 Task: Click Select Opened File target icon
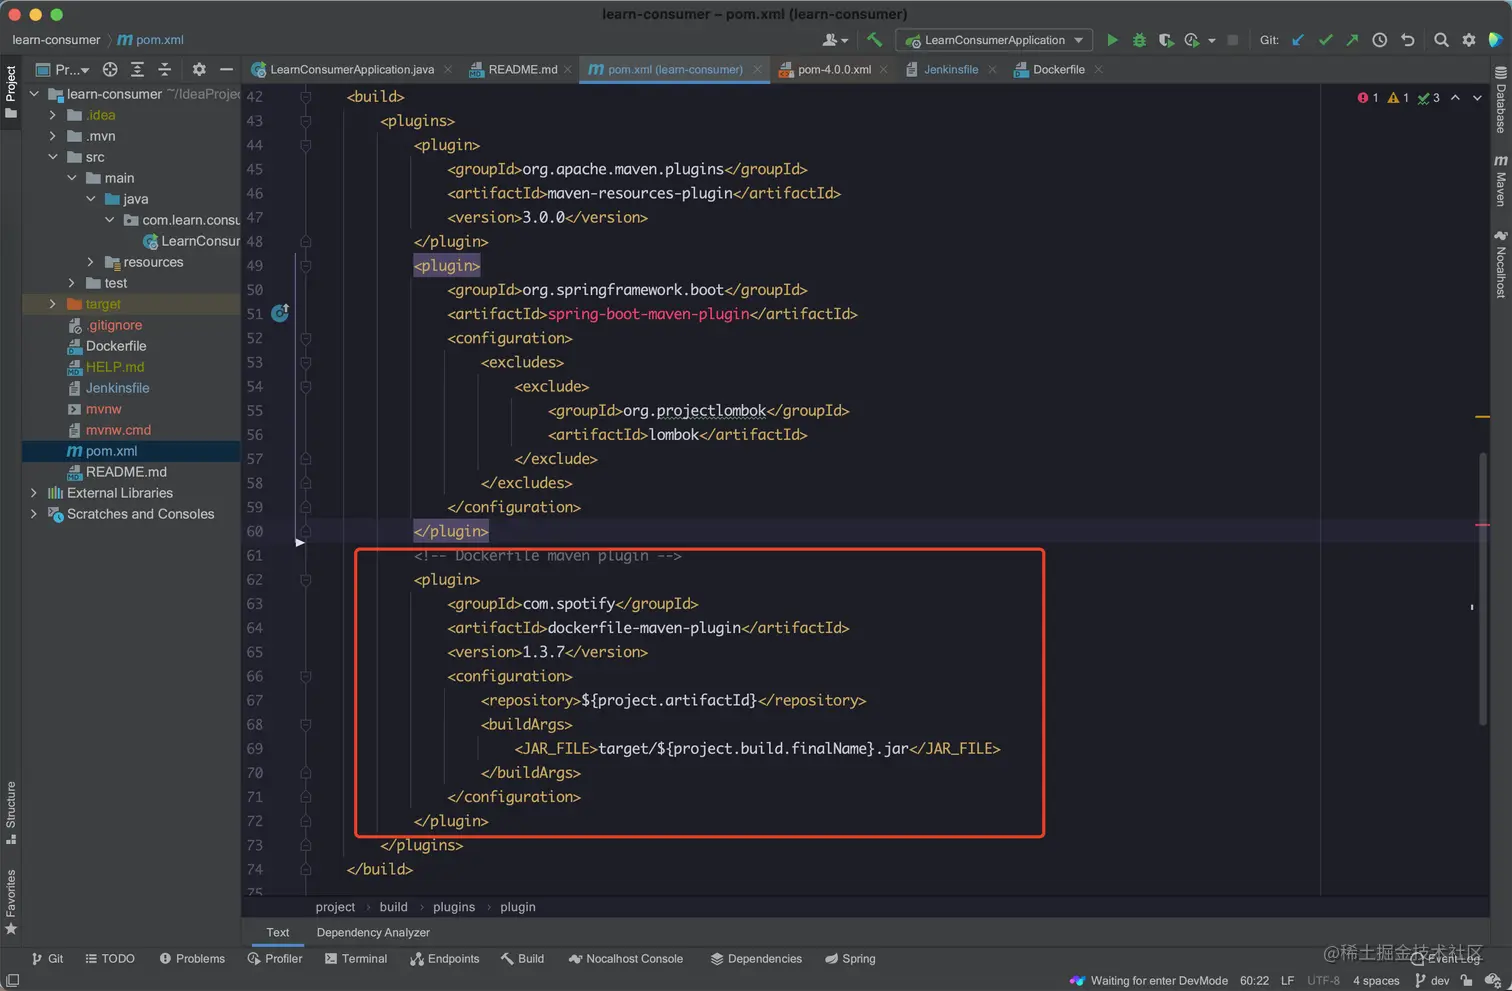click(110, 70)
